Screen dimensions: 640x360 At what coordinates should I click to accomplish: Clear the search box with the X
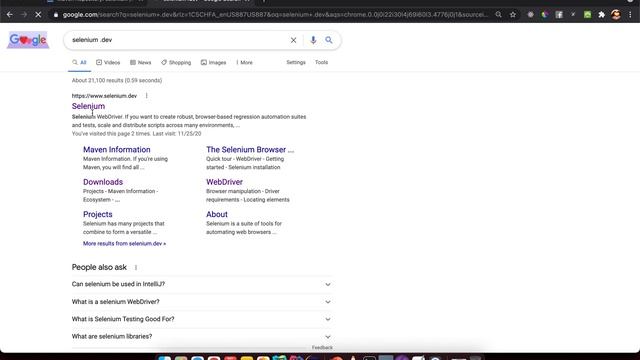(293, 40)
